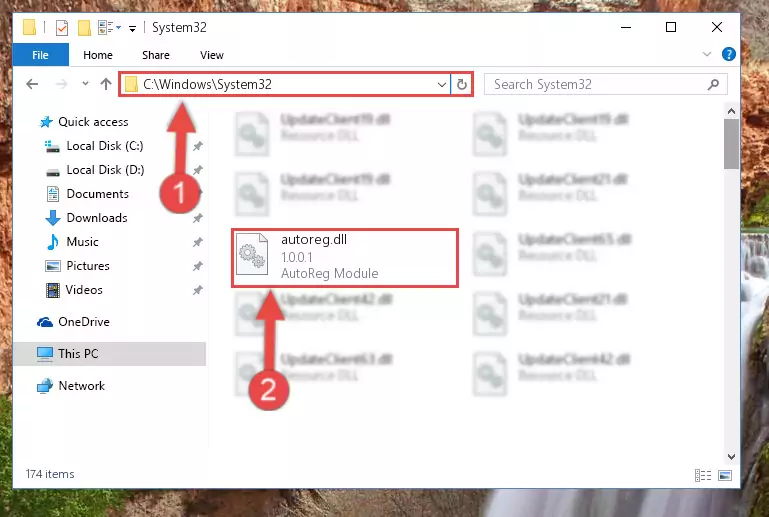The width and height of the screenshot is (769, 517).
Task: Switch to the Home ribbon tab
Action: [98, 55]
